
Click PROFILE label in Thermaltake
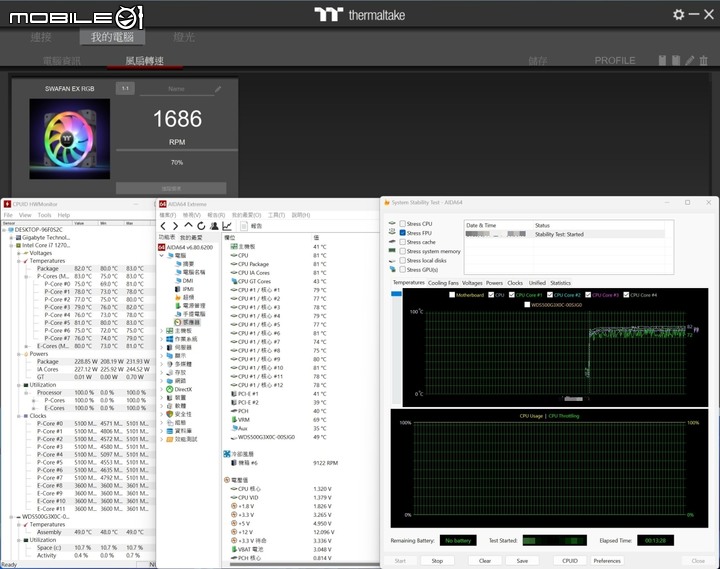615,61
